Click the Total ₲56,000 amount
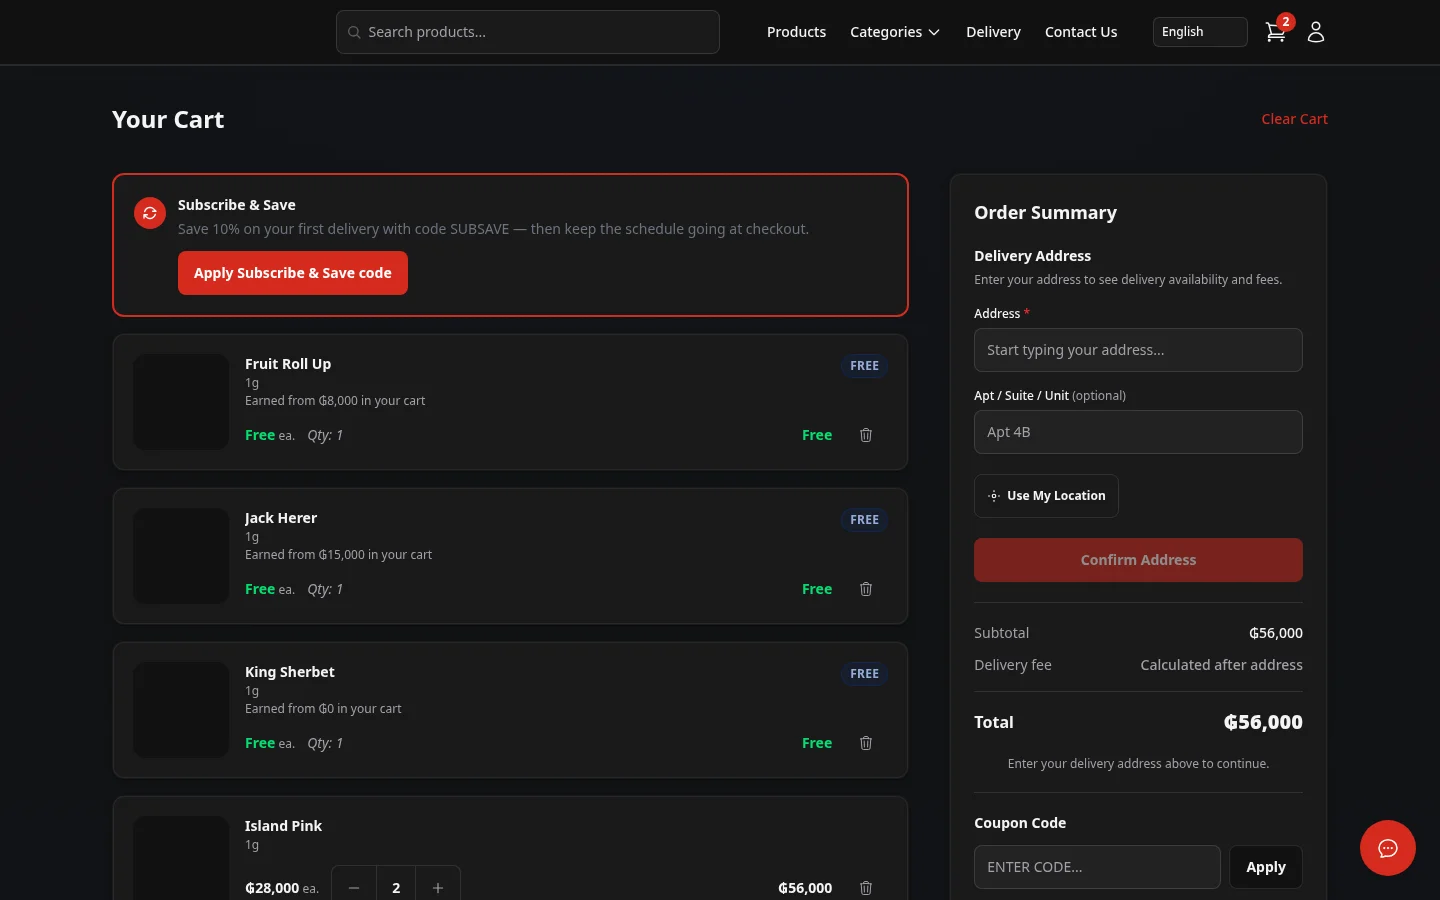Image resolution: width=1440 pixels, height=900 pixels. click(x=1263, y=722)
